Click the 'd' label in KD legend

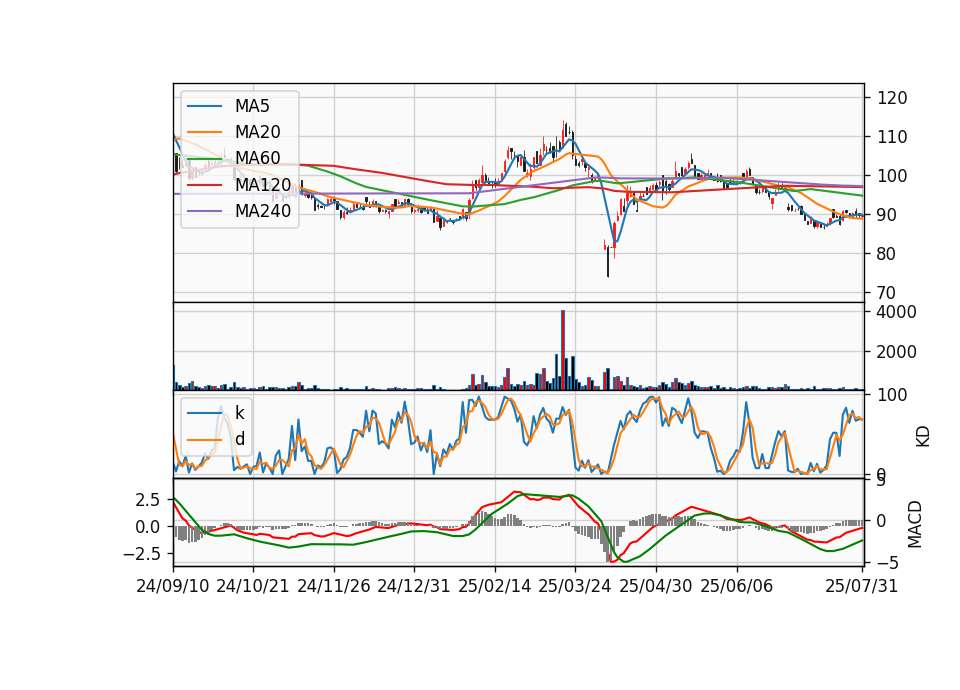pyautogui.click(x=240, y=439)
